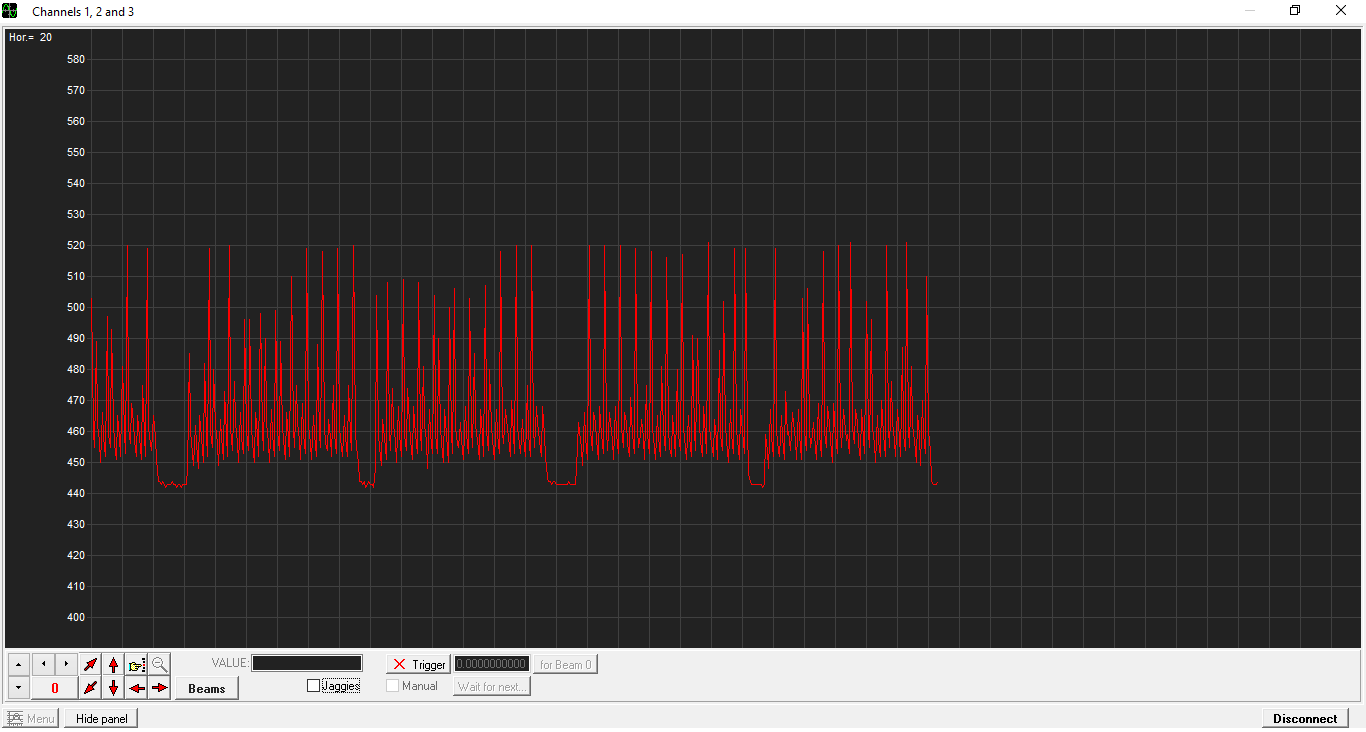
Task: Click the VALUE display field
Action: (x=307, y=663)
